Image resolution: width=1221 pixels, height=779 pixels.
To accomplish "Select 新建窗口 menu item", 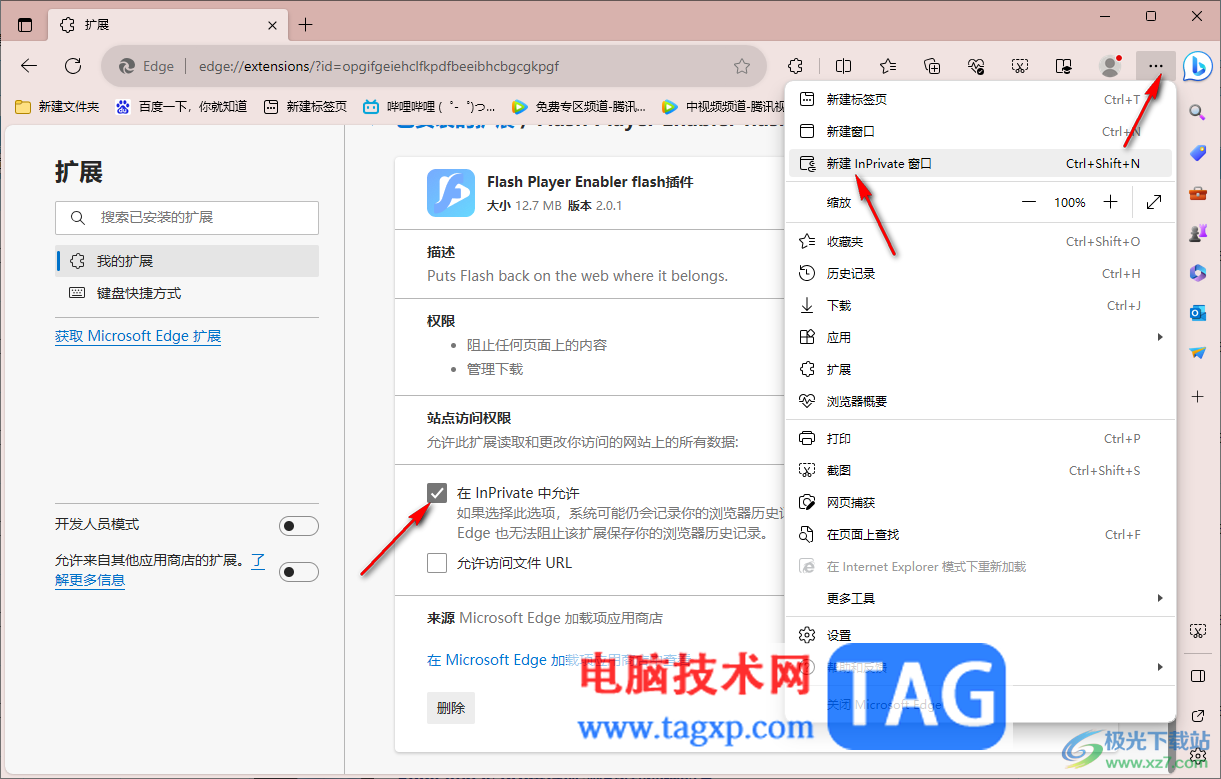I will coord(981,131).
